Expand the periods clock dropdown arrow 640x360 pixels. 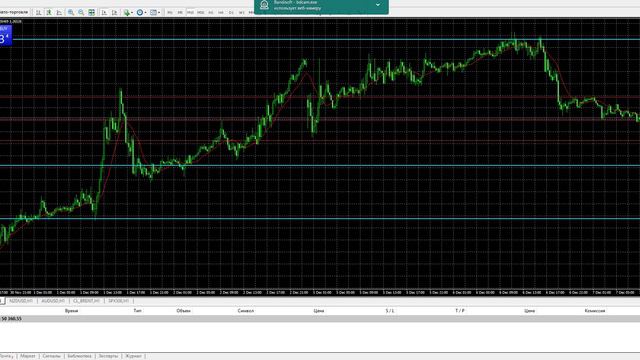click(x=145, y=13)
